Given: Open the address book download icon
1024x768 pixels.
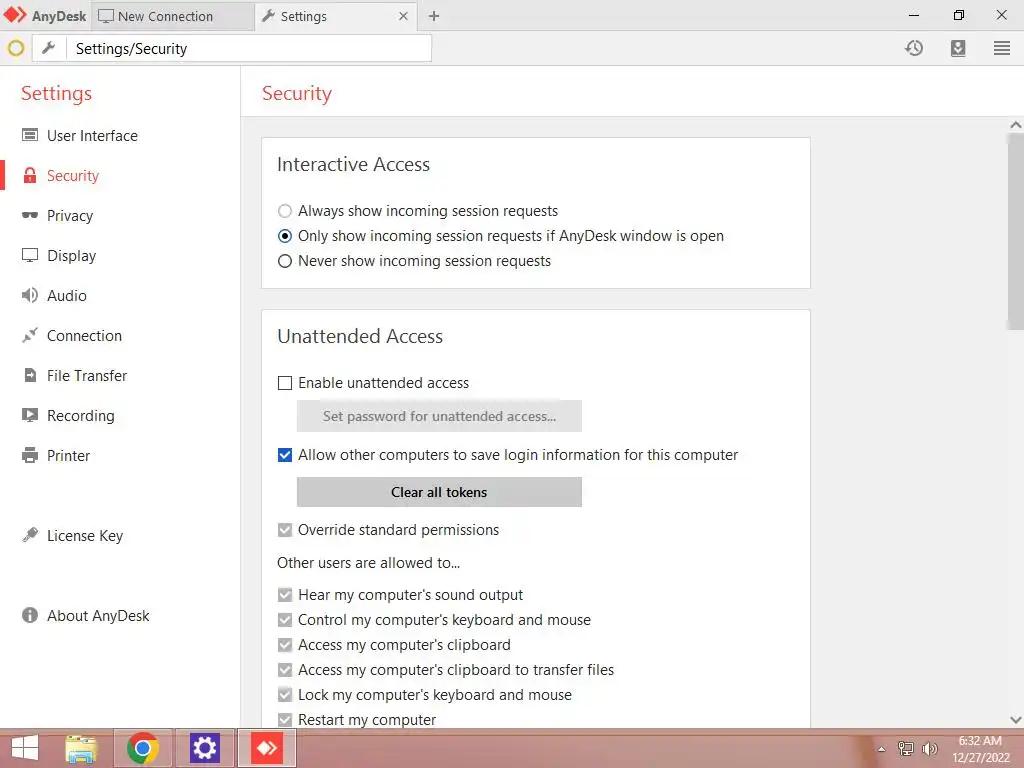Looking at the screenshot, I should pyautogui.click(x=957, y=48).
